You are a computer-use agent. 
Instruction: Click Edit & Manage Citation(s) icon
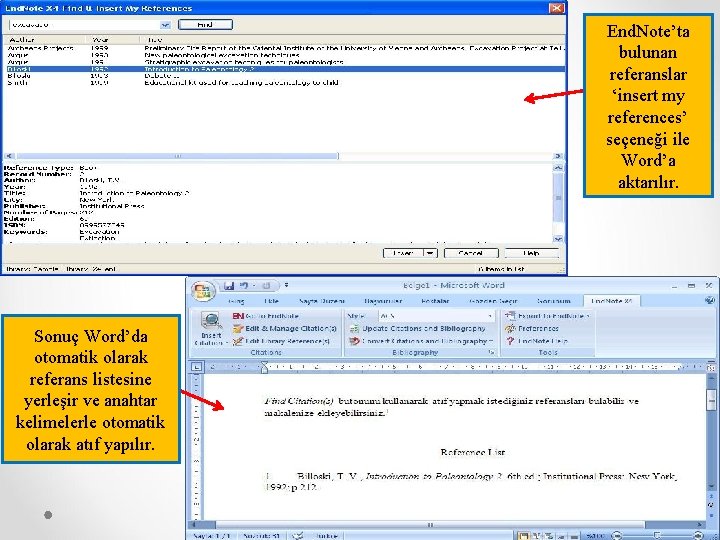[237, 329]
